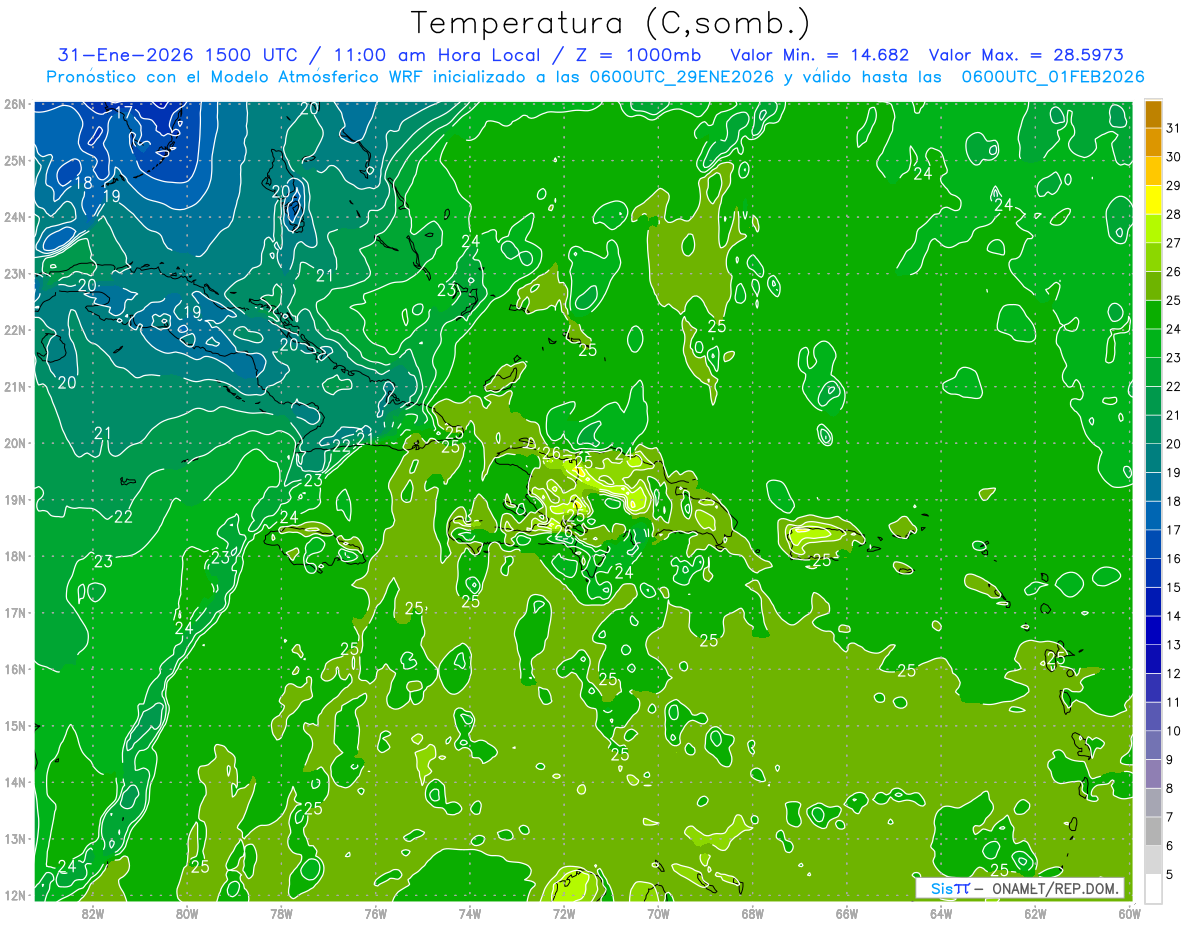The image size is (1200, 927).
Task: Select the colorbar legend value "14"
Action: click(1174, 616)
